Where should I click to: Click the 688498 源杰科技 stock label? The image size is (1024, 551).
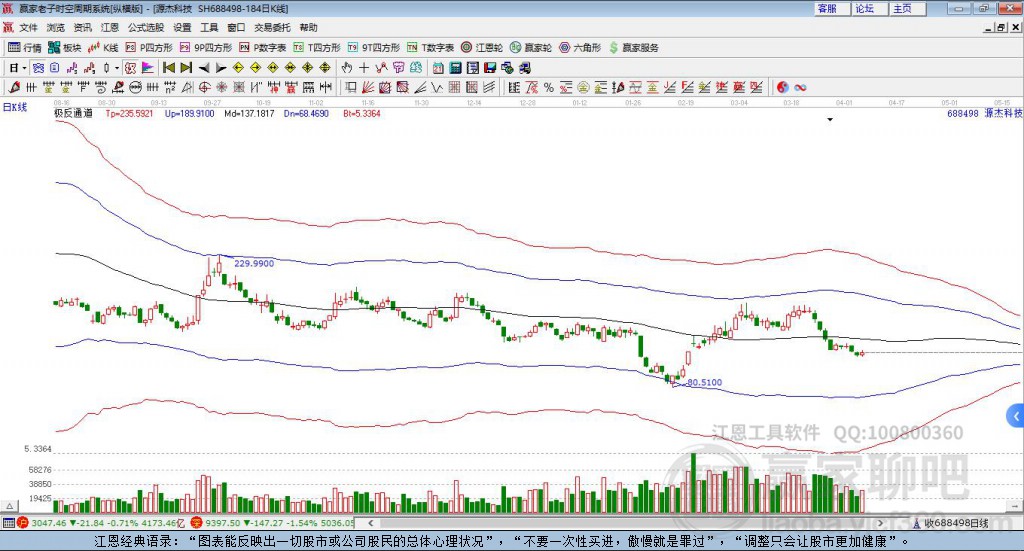pyautogui.click(x=984, y=113)
